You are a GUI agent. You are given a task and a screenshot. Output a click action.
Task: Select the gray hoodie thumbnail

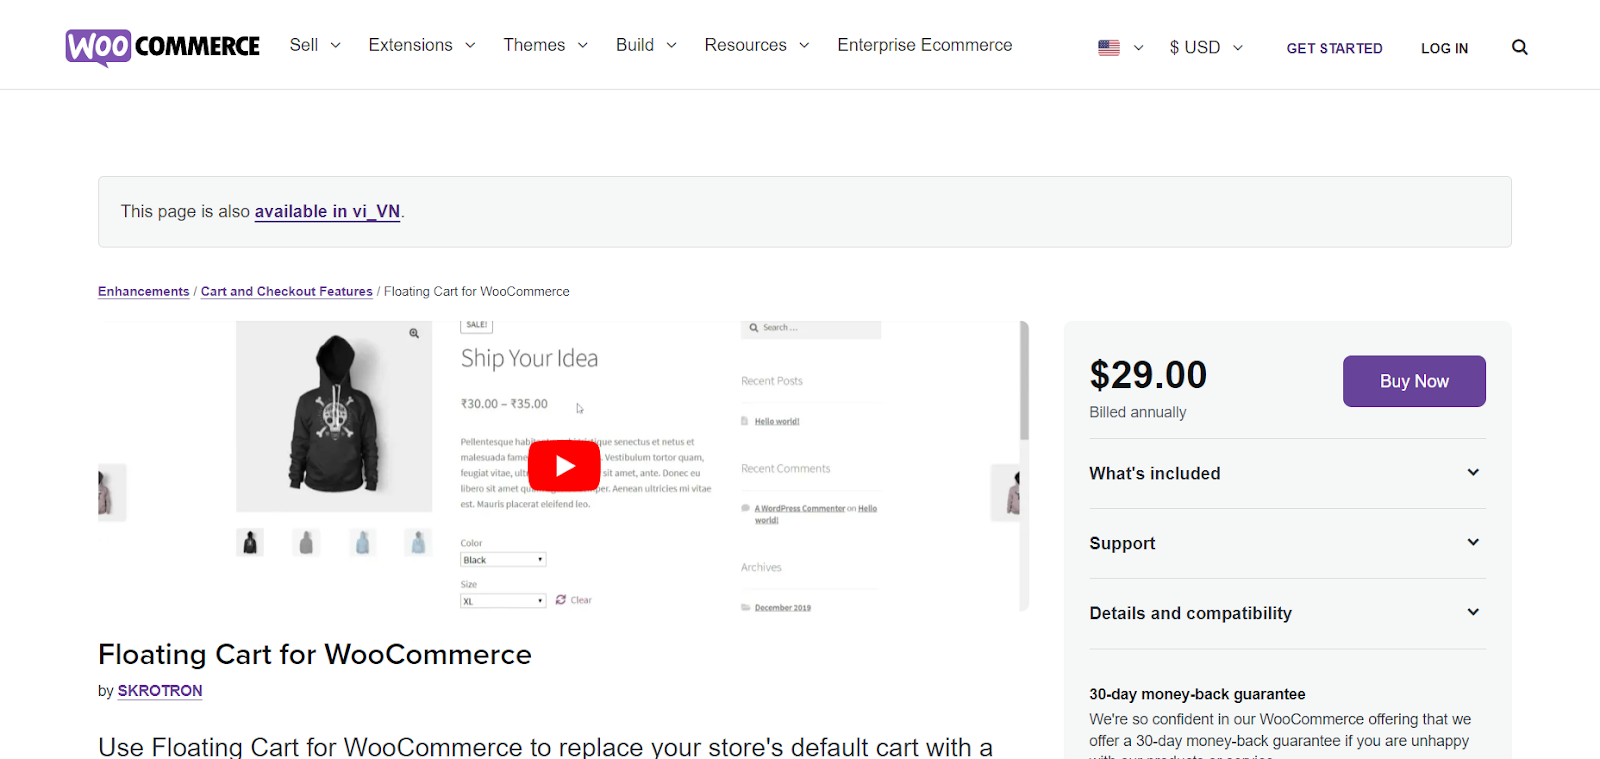pos(306,542)
